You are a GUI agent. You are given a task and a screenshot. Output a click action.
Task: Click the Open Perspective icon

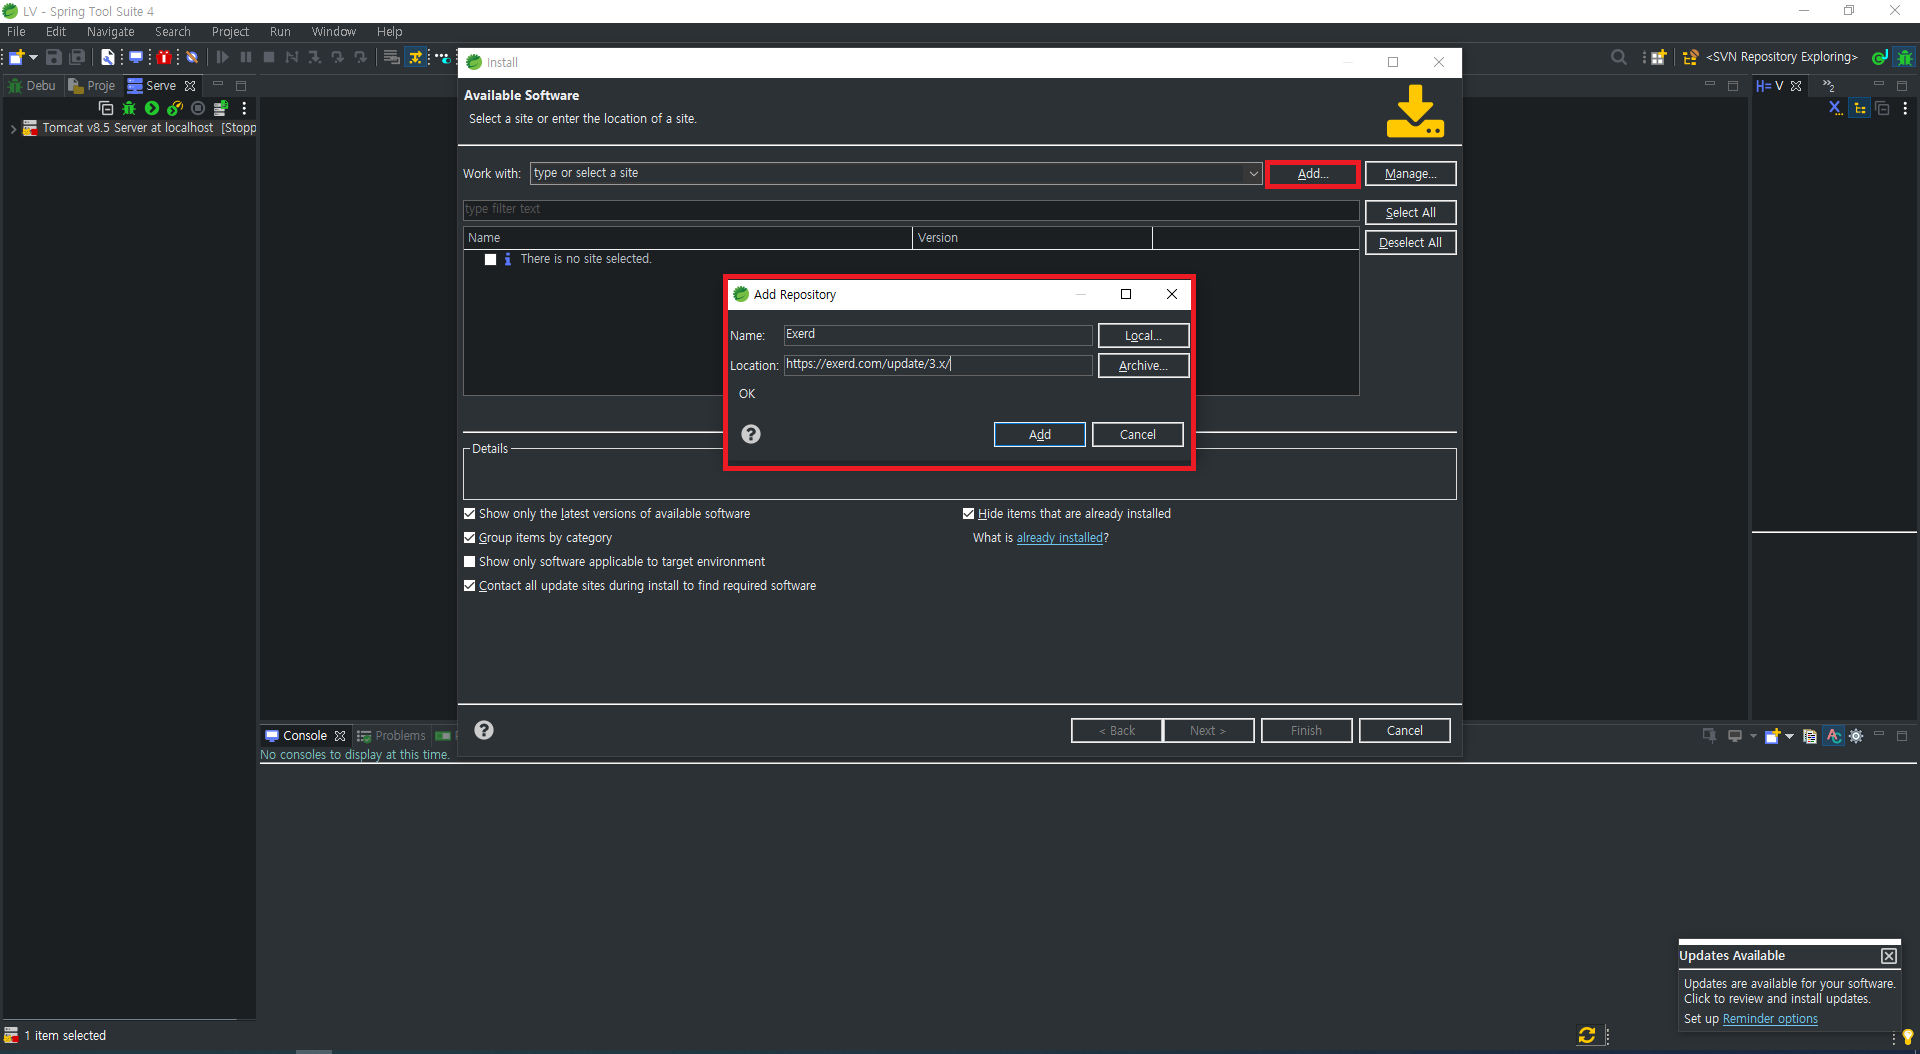coord(1659,58)
